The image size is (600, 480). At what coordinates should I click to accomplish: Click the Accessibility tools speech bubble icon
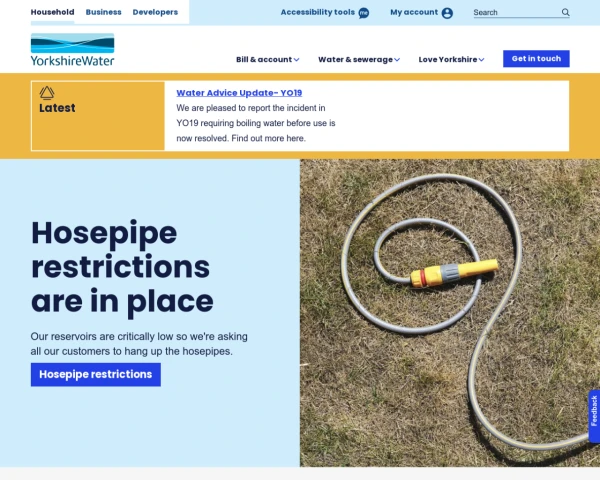point(364,13)
